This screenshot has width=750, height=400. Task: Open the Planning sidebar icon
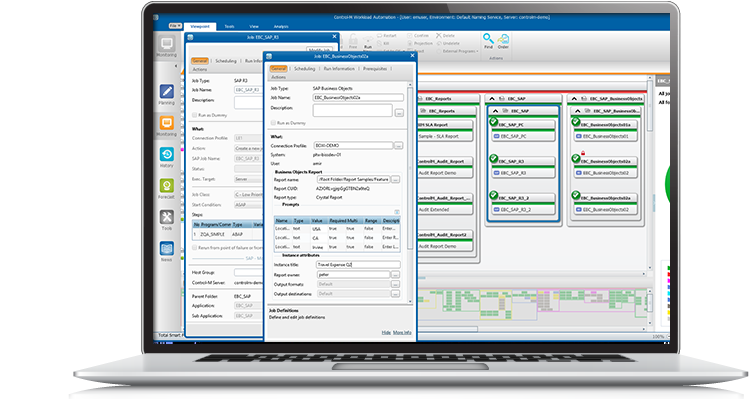click(166, 91)
